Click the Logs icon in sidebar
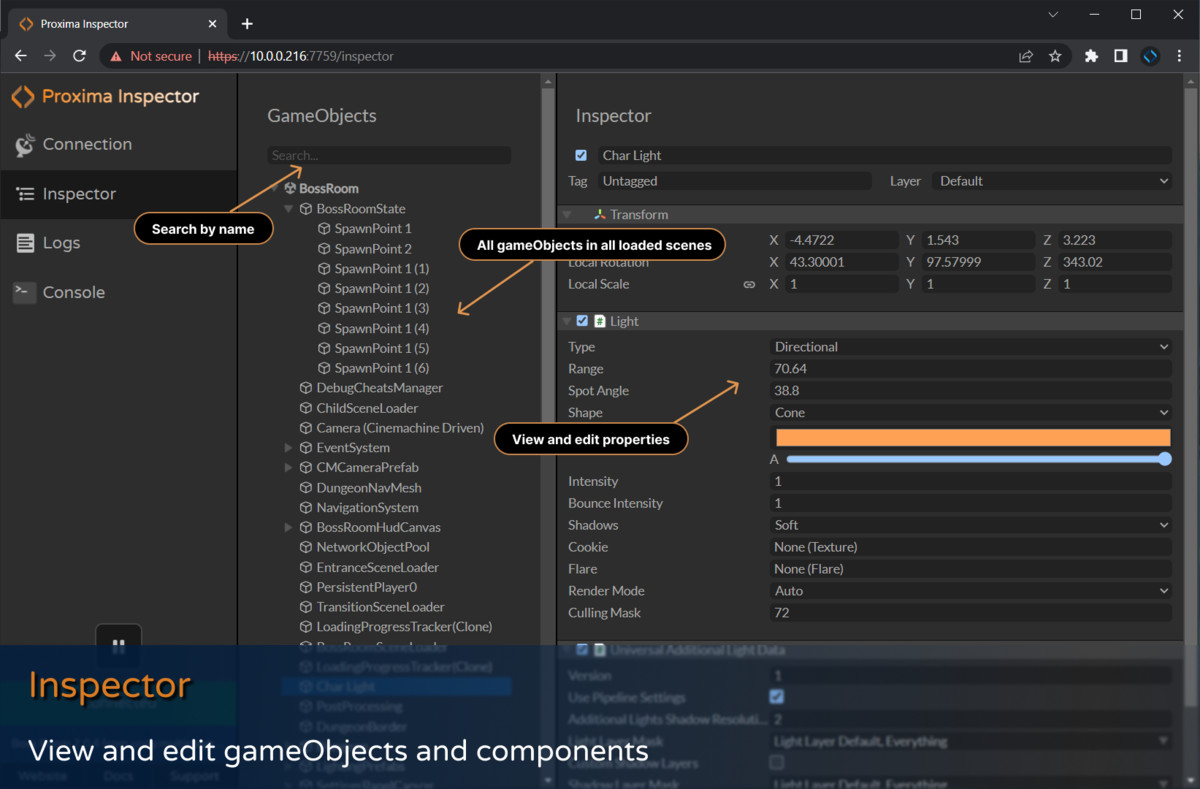The width and height of the screenshot is (1200, 789). tap(25, 243)
